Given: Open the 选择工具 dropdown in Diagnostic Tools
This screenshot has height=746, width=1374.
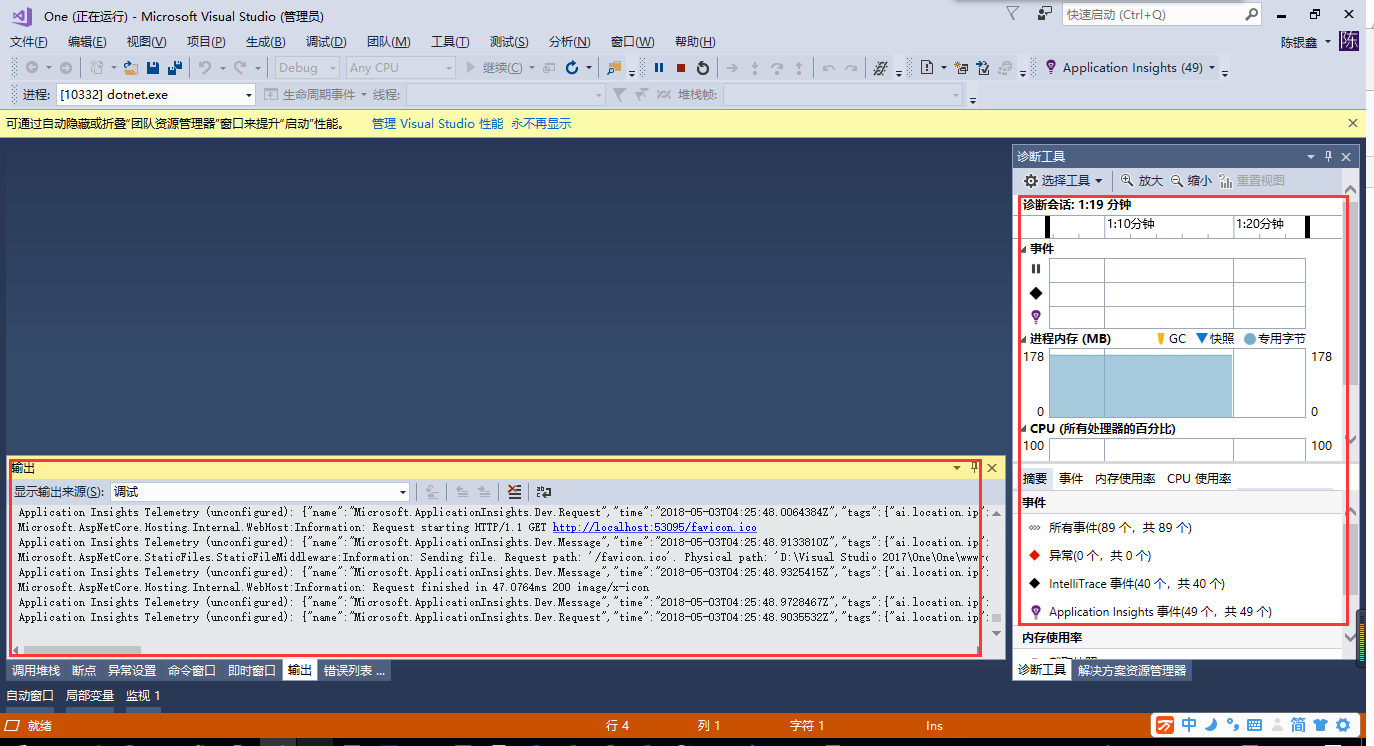Looking at the screenshot, I should [x=1064, y=181].
